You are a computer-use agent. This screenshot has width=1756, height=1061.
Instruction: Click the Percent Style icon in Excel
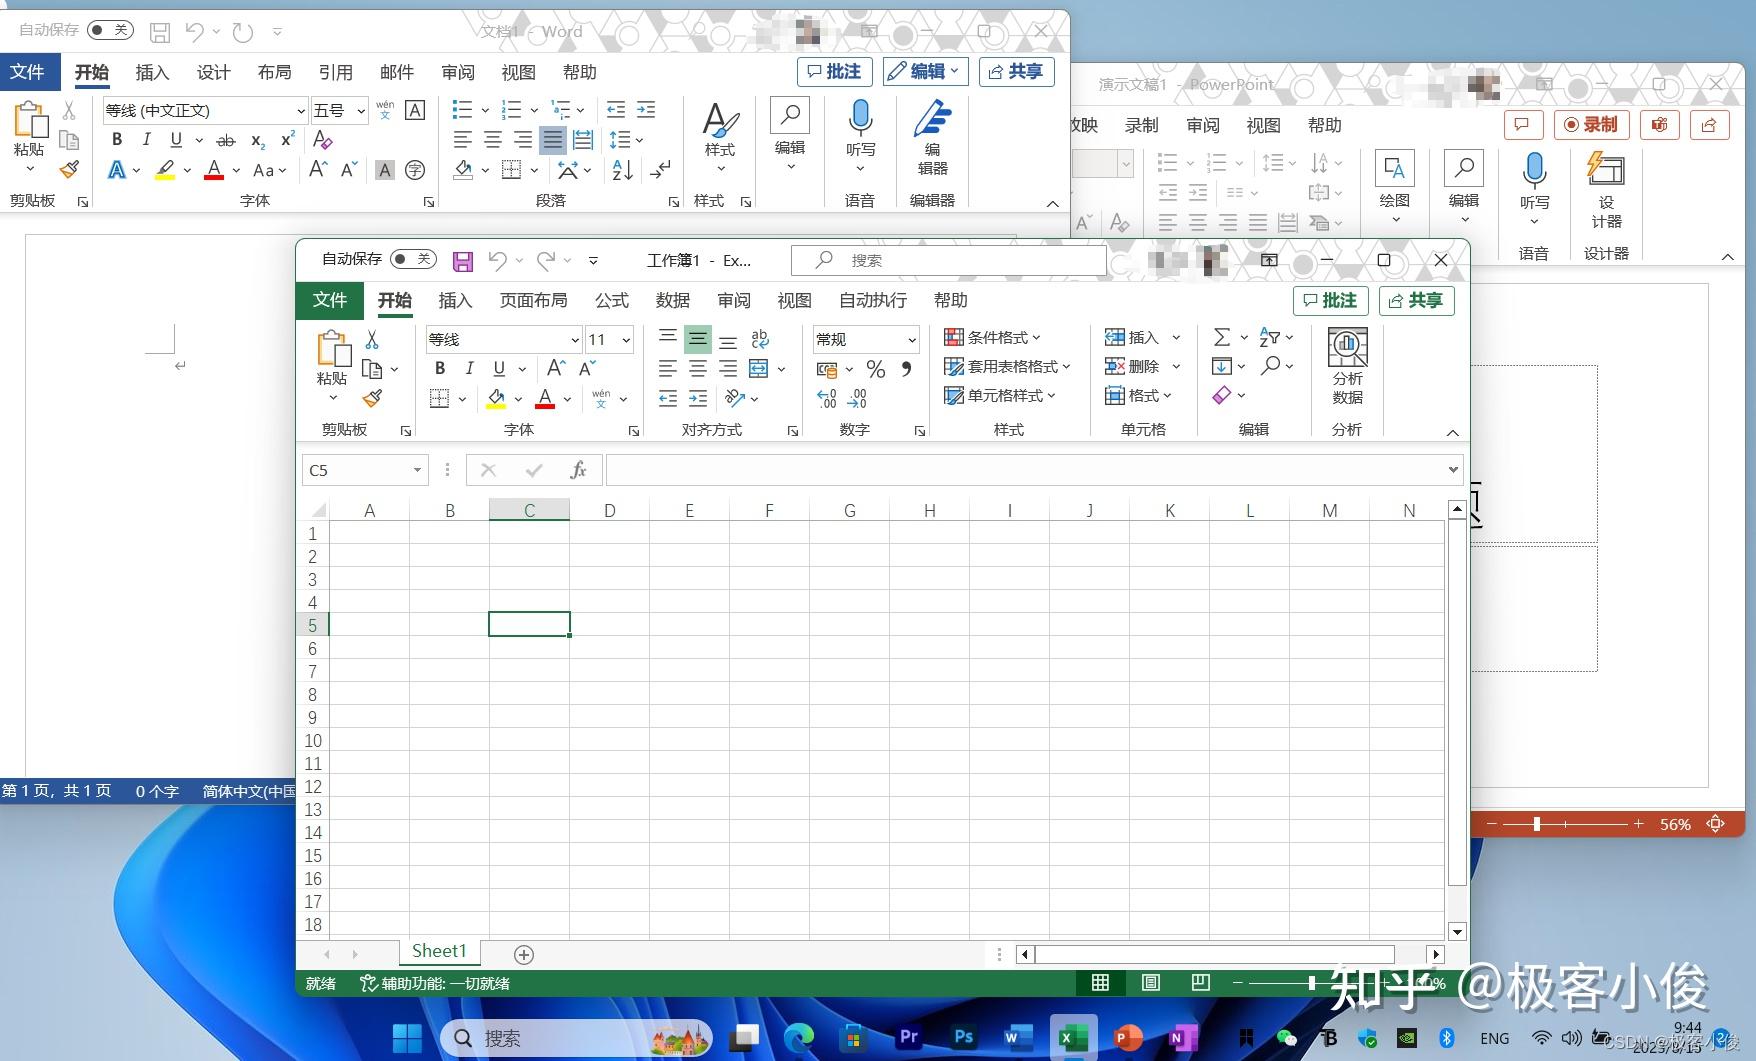876,368
